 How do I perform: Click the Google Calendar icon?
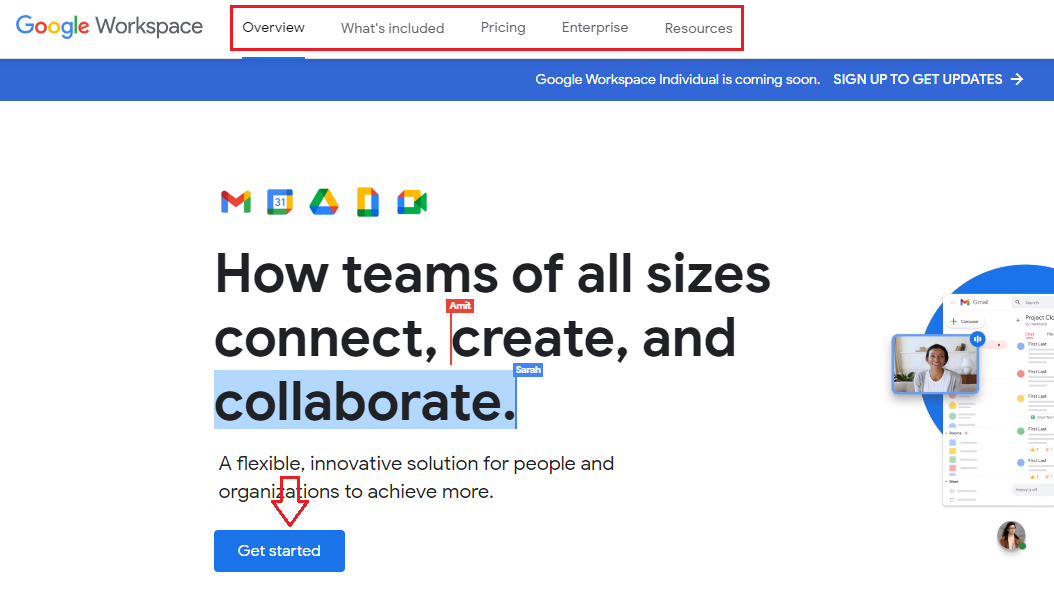pyautogui.click(x=280, y=202)
